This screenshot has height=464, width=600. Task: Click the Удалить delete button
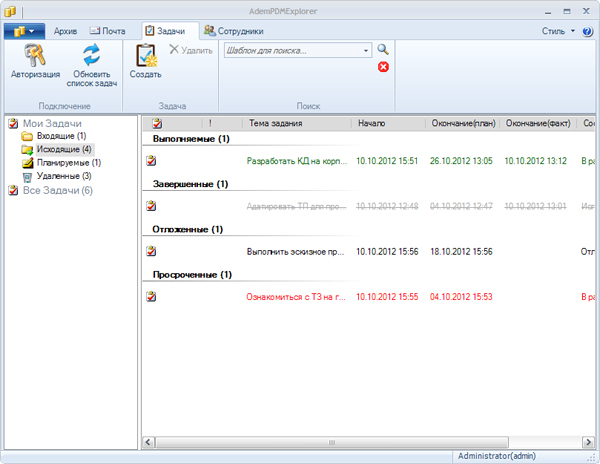tap(191, 50)
